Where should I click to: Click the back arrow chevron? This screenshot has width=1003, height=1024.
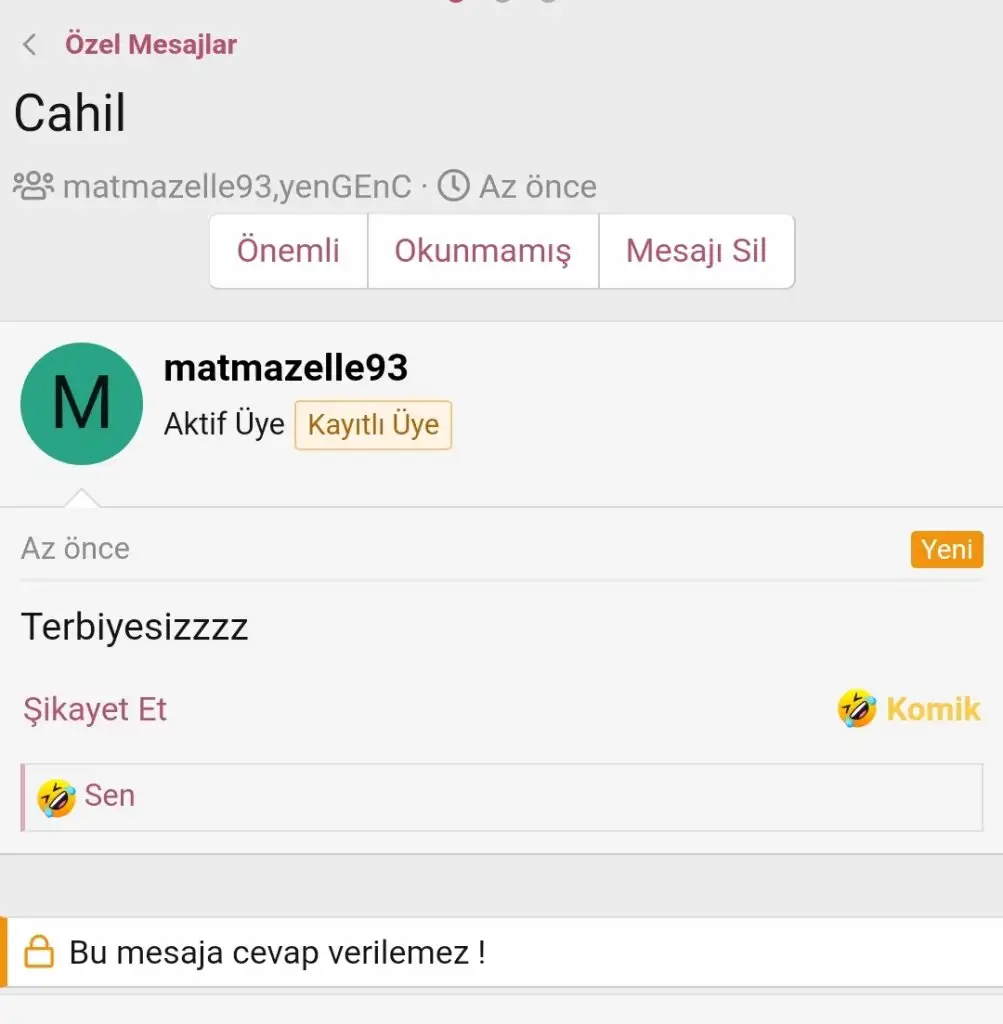[x=30, y=44]
